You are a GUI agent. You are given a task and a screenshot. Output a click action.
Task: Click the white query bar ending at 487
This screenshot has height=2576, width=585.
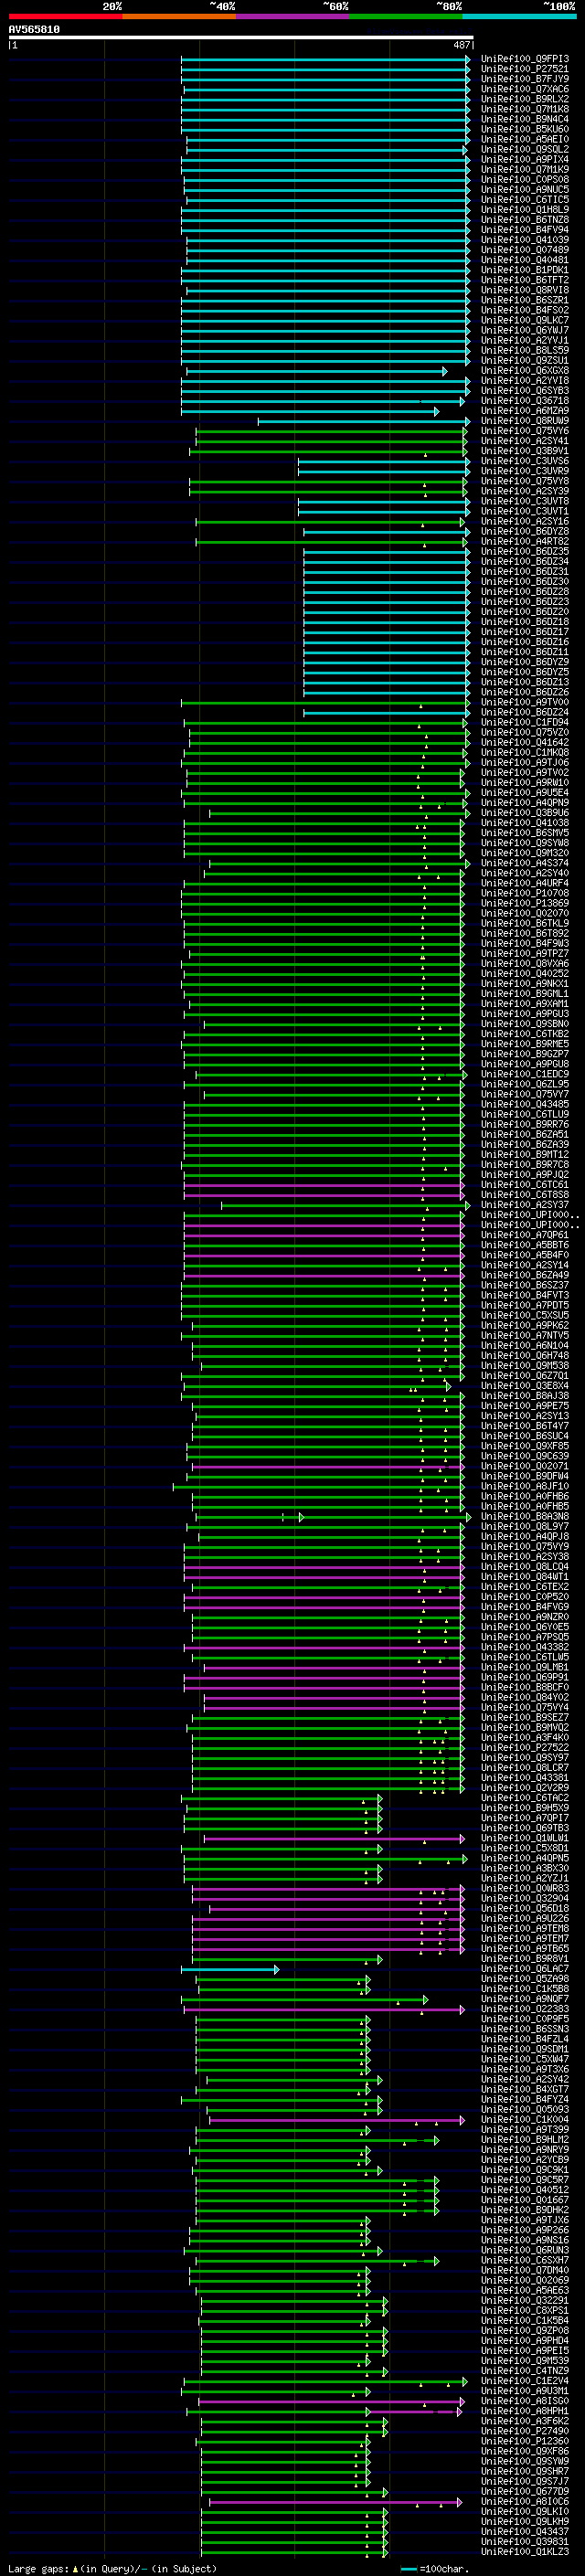240,38
